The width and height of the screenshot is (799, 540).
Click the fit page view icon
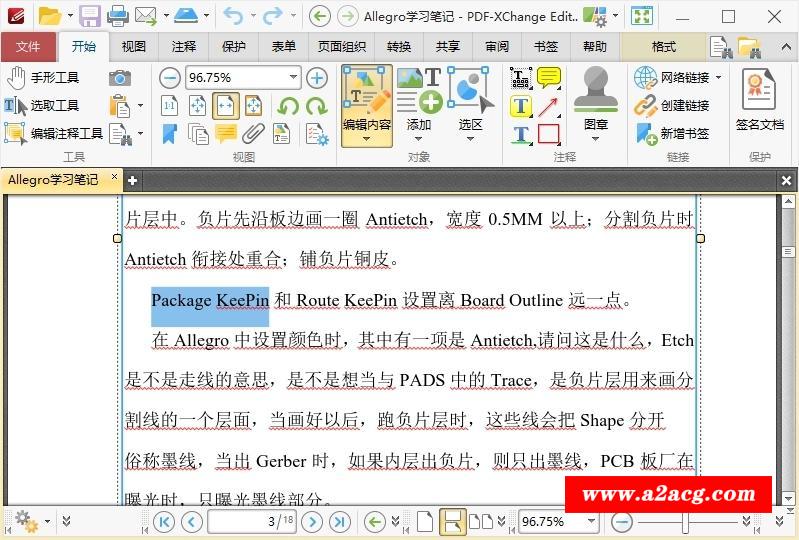[198, 106]
